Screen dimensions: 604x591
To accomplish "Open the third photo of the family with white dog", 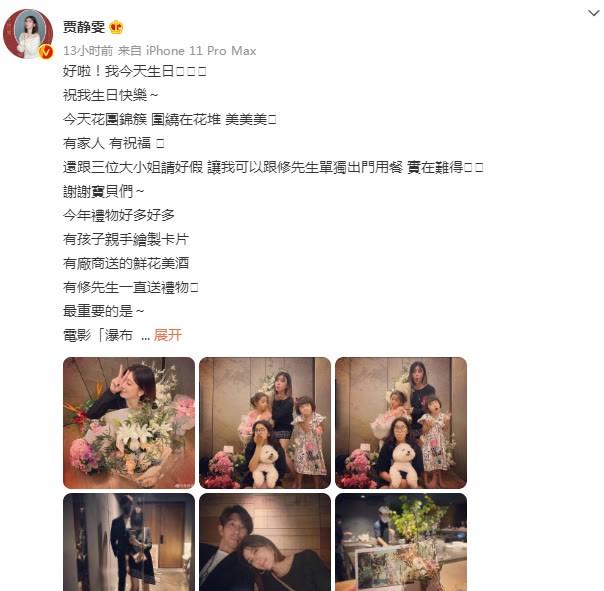I will [401, 423].
